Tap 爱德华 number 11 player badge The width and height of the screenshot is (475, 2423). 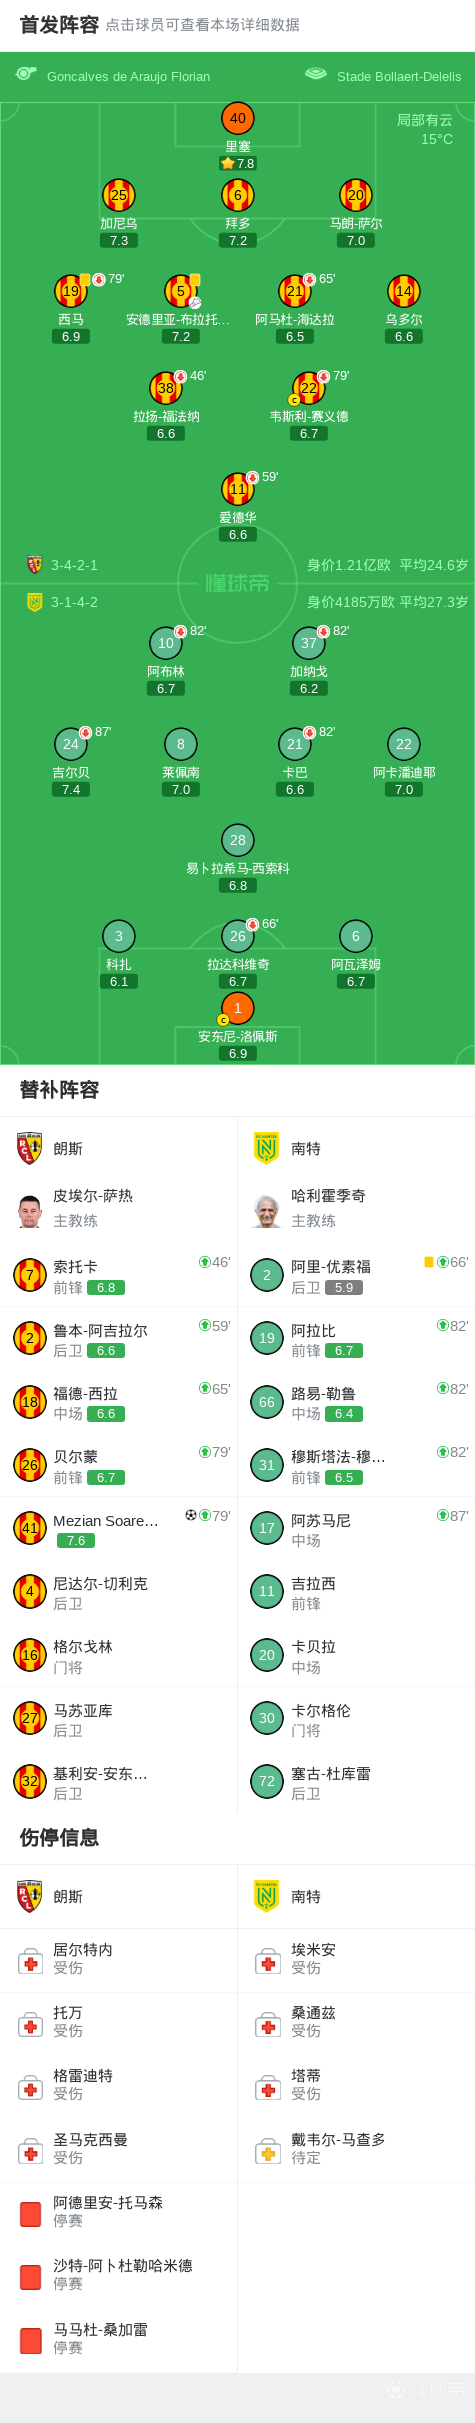[238, 489]
